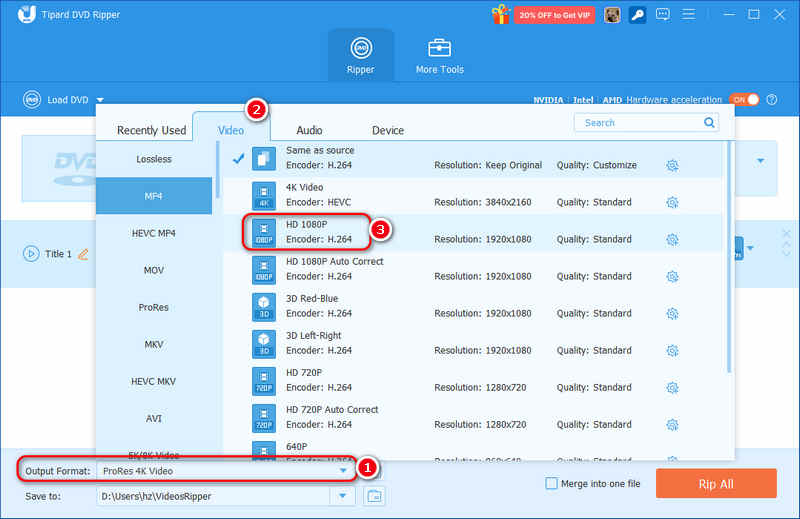800x519 pixels.
Task: Click gear icon for HD 720P preset
Action: [672, 387]
